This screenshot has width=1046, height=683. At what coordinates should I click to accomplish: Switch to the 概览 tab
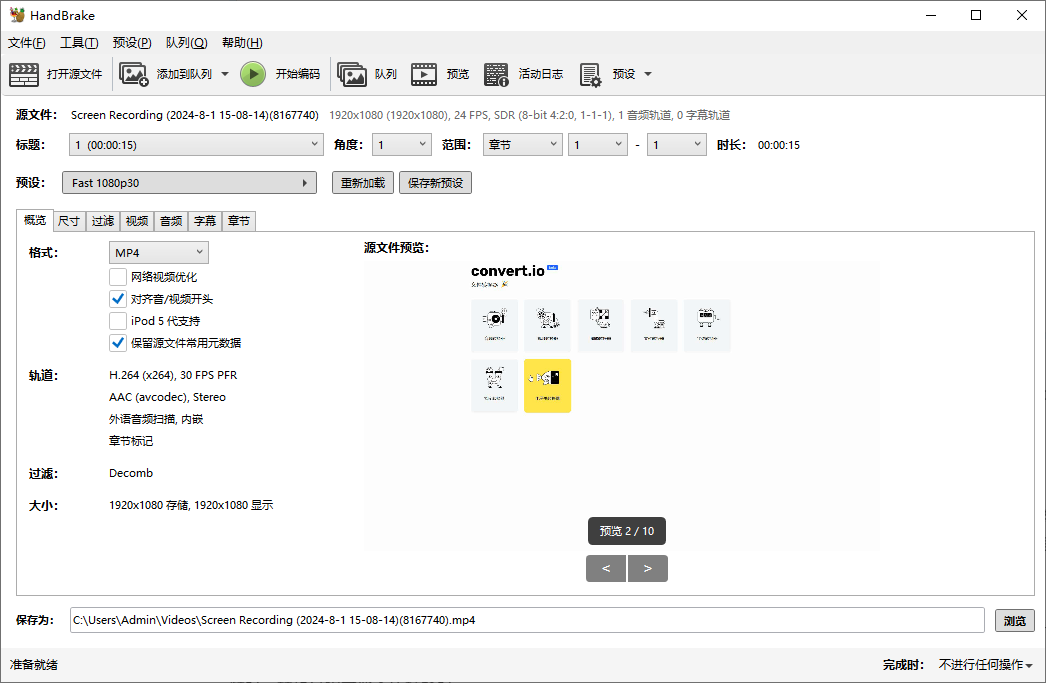click(35, 220)
